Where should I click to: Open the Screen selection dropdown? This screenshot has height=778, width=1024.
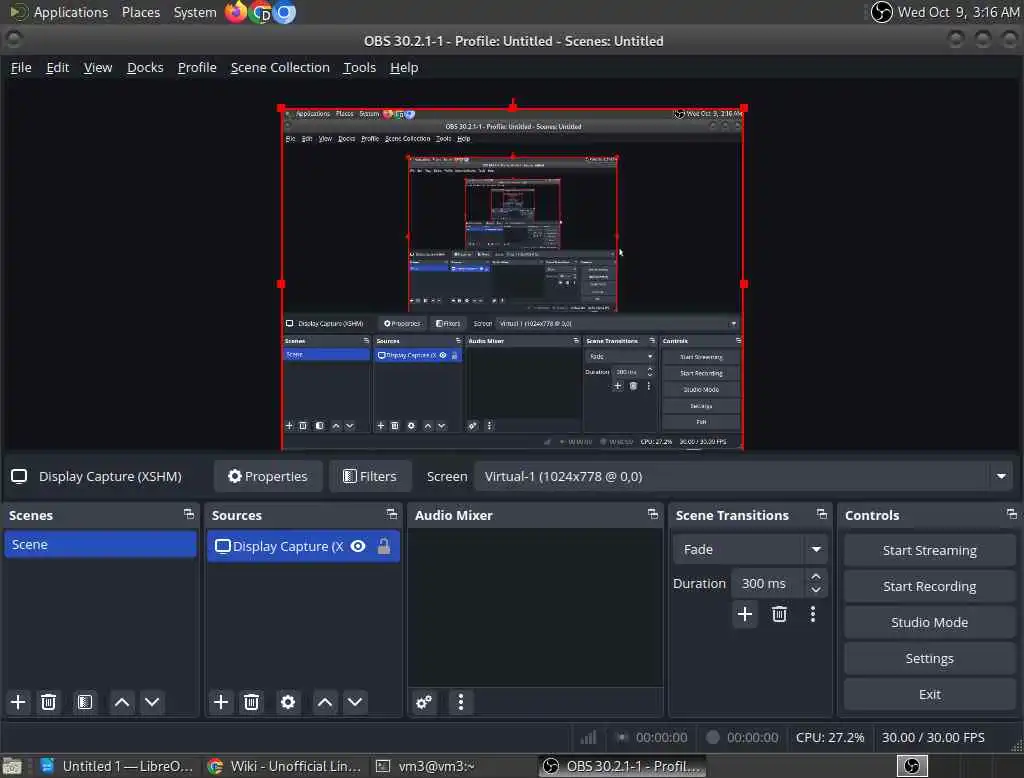(743, 476)
